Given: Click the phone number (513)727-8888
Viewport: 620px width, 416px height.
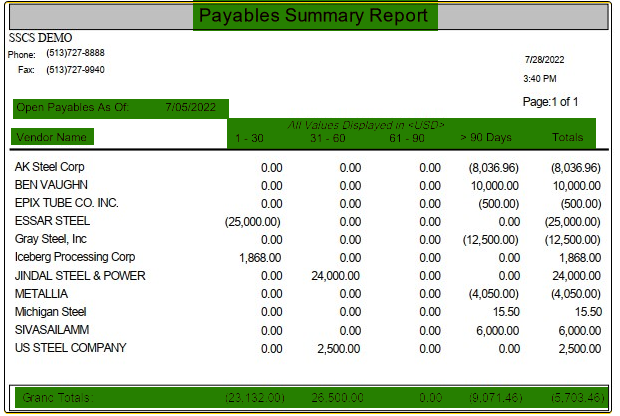Looking at the screenshot, I should 75,53.
